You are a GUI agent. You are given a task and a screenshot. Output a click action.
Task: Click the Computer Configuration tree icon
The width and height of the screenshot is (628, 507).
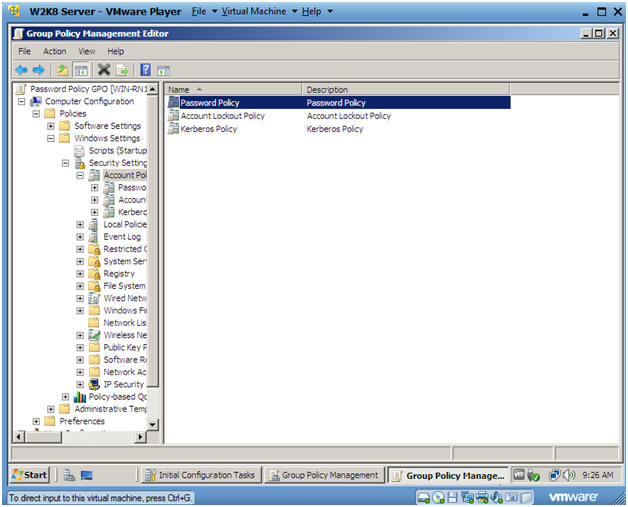click(36, 101)
